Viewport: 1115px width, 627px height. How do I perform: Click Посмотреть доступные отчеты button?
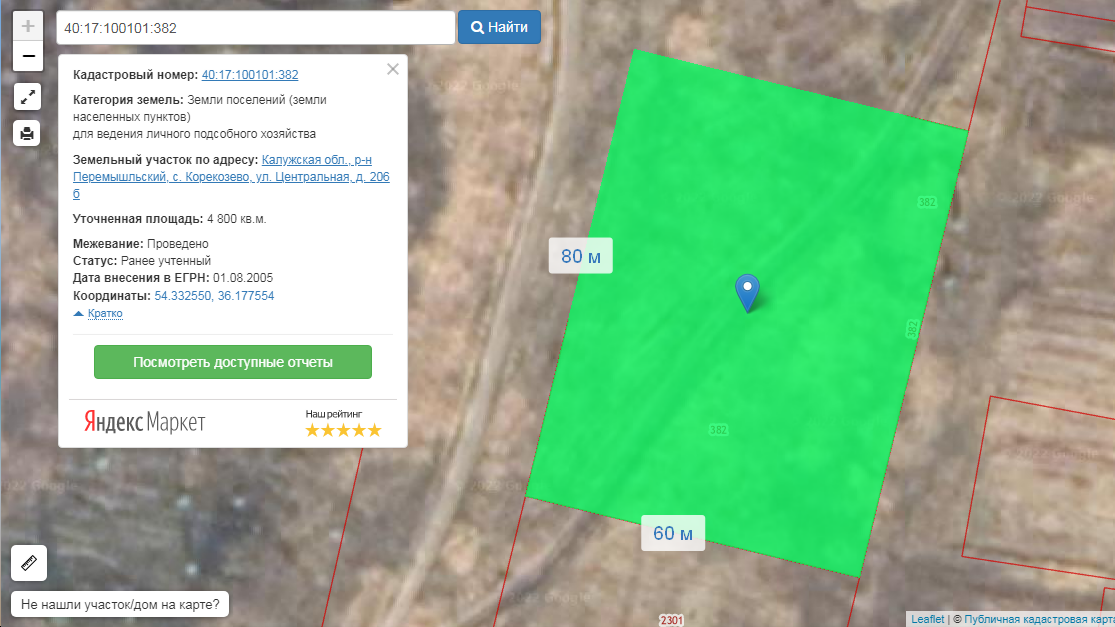click(232, 362)
